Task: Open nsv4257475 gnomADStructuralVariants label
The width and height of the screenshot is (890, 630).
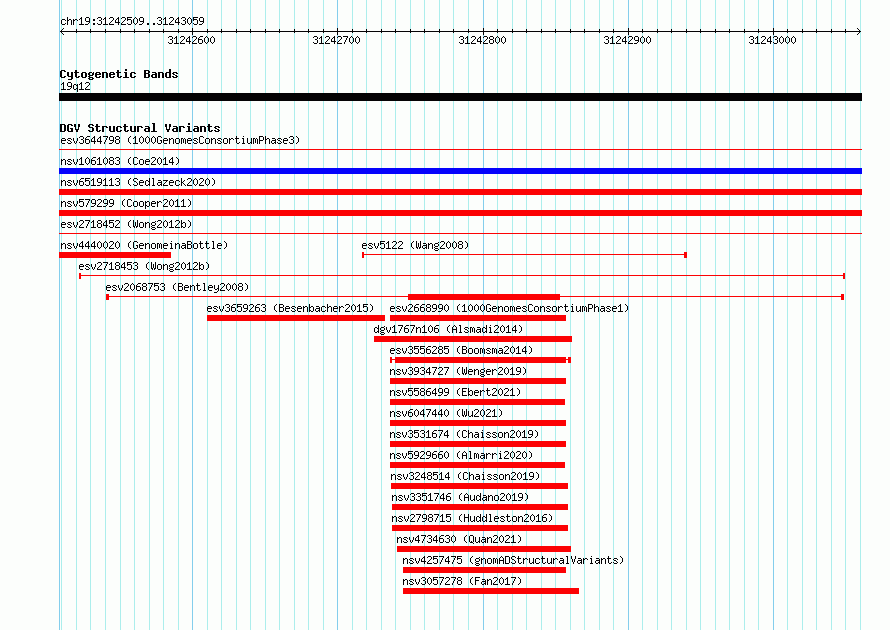Action: click(513, 560)
